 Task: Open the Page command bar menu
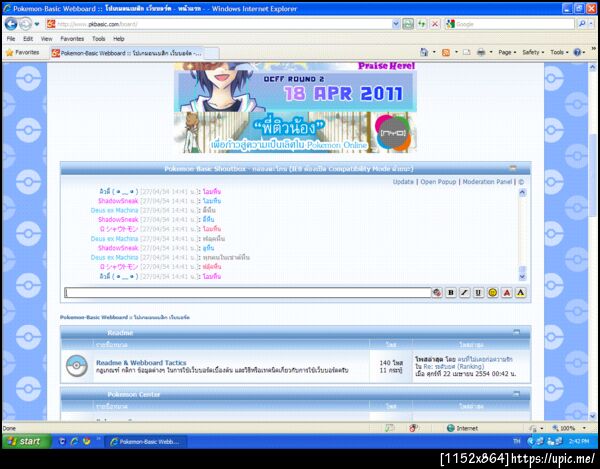click(x=507, y=52)
